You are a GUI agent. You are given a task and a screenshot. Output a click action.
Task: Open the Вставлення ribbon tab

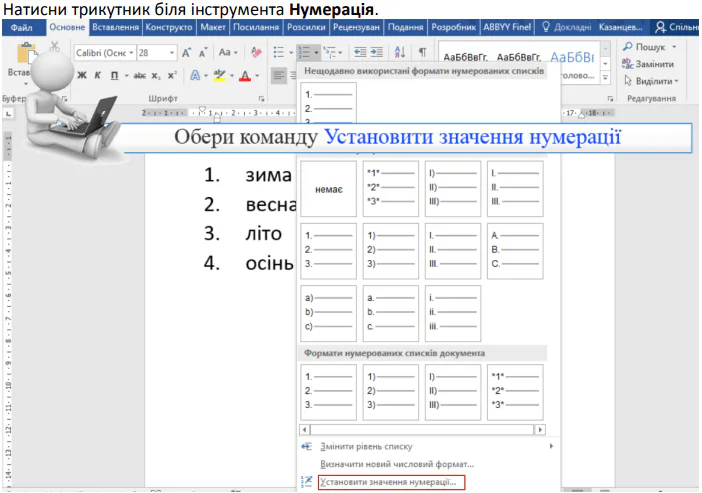click(x=115, y=27)
